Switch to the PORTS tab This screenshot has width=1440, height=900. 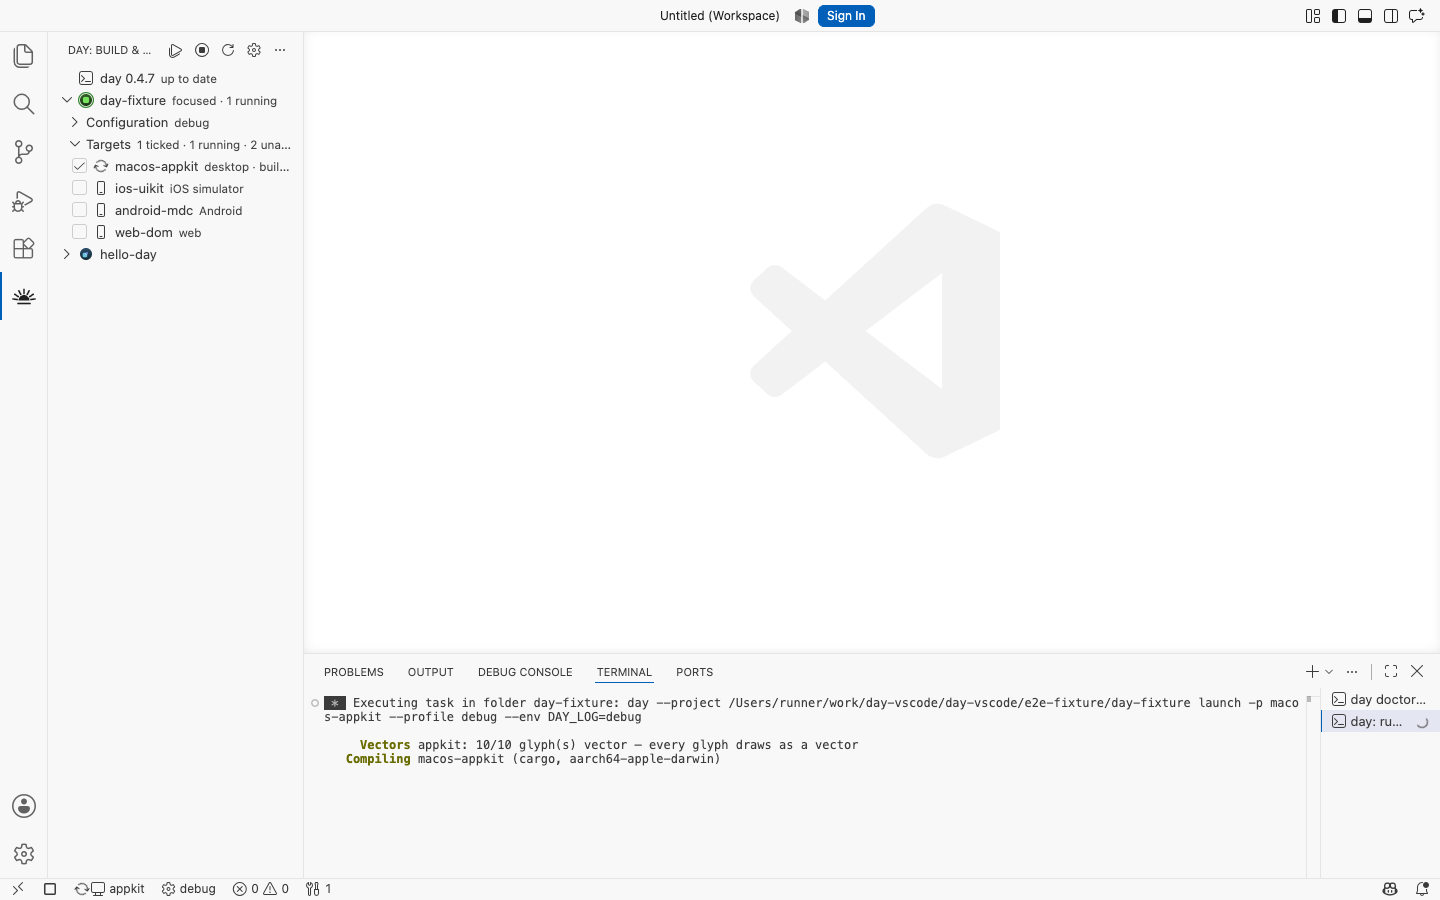point(694,672)
